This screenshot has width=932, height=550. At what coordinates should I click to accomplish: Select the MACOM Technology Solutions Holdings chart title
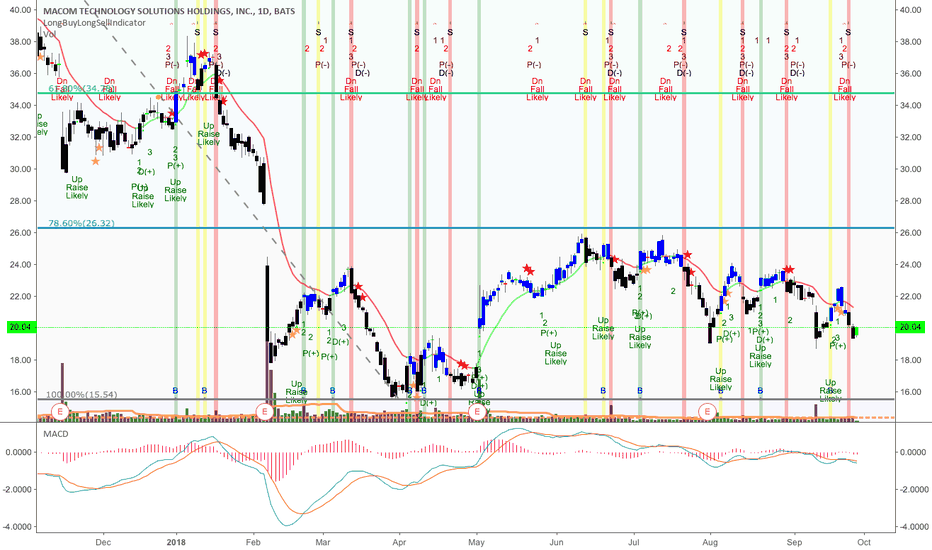click(x=169, y=11)
